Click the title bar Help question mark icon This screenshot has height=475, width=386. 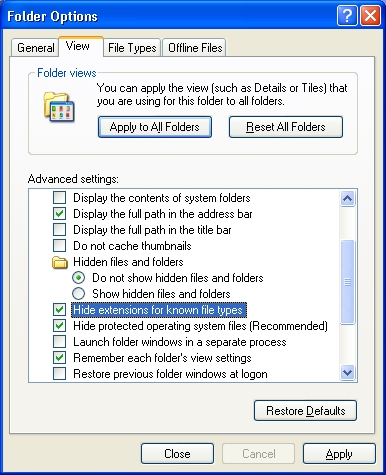pyautogui.click(x=347, y=15)
